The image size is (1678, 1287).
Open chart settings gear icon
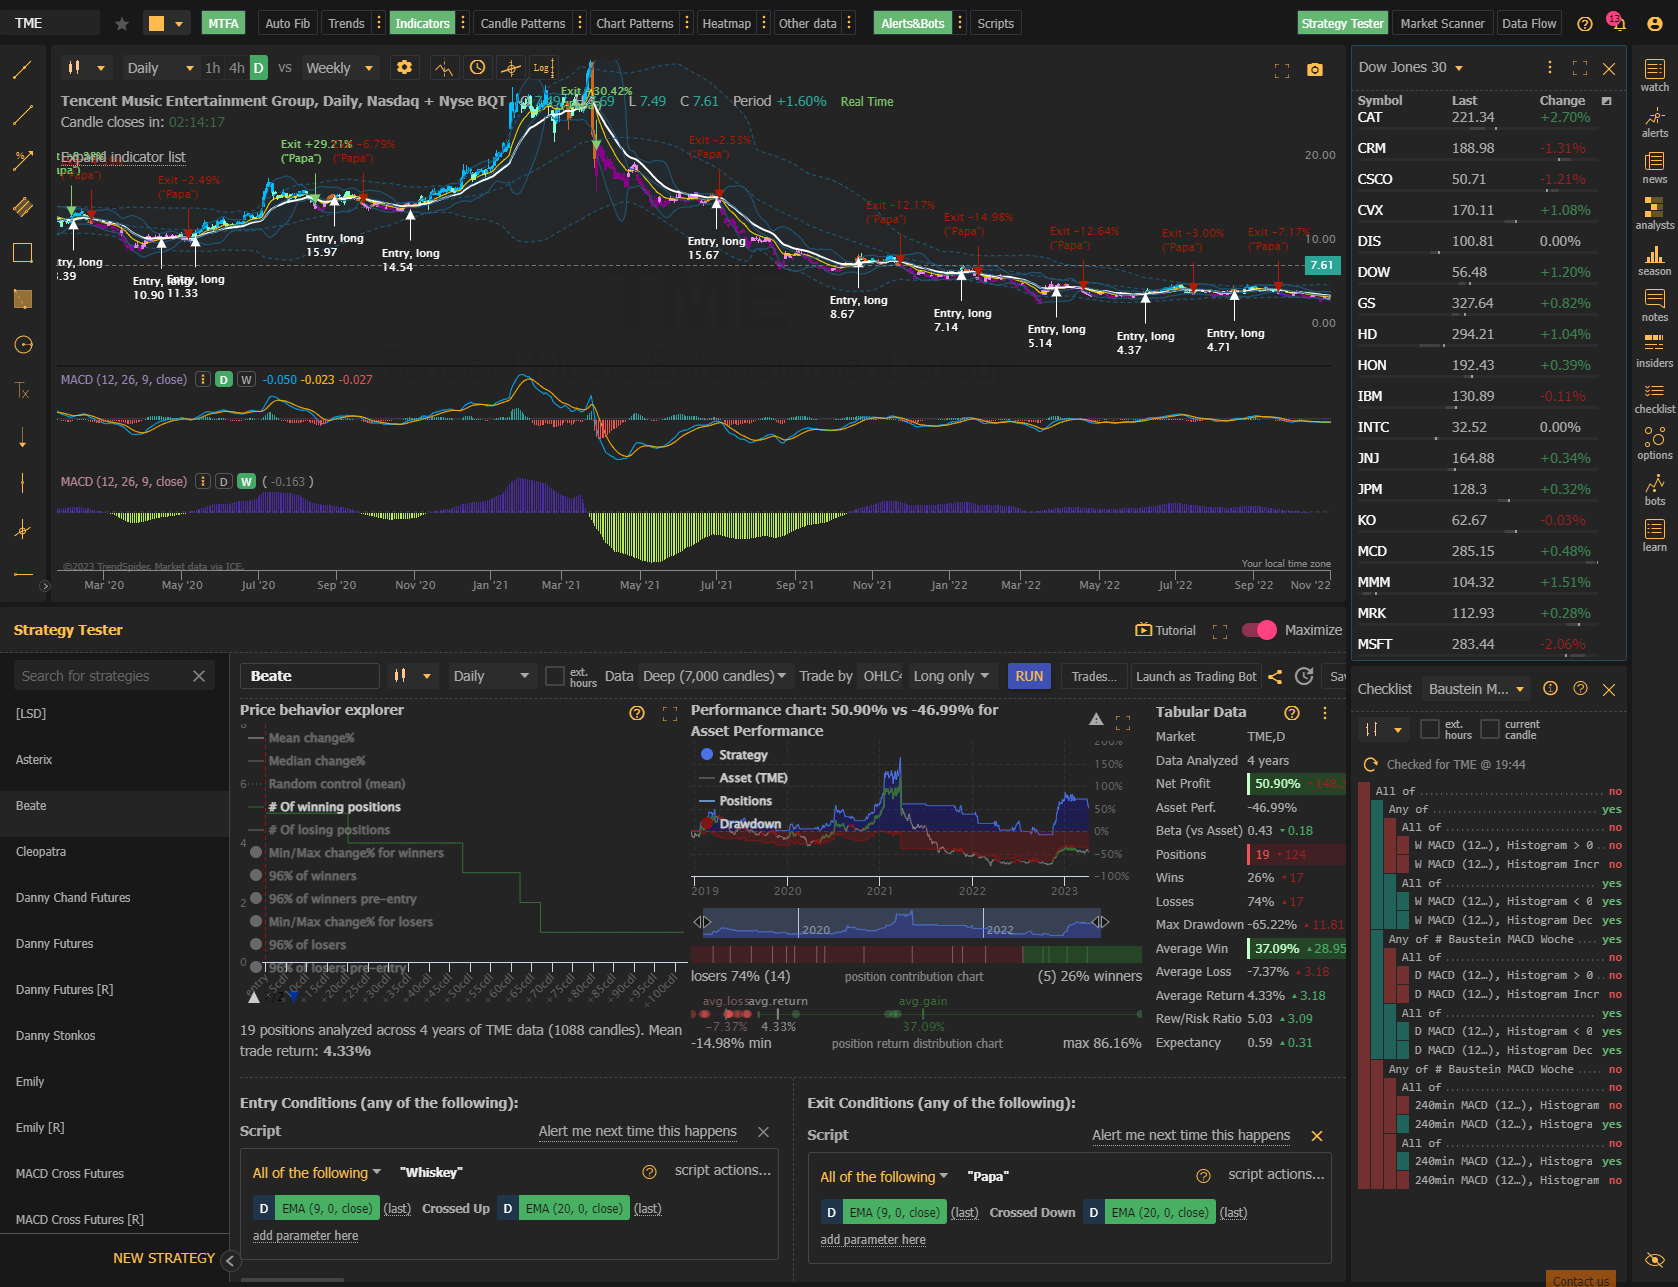[x=404, y=67]
